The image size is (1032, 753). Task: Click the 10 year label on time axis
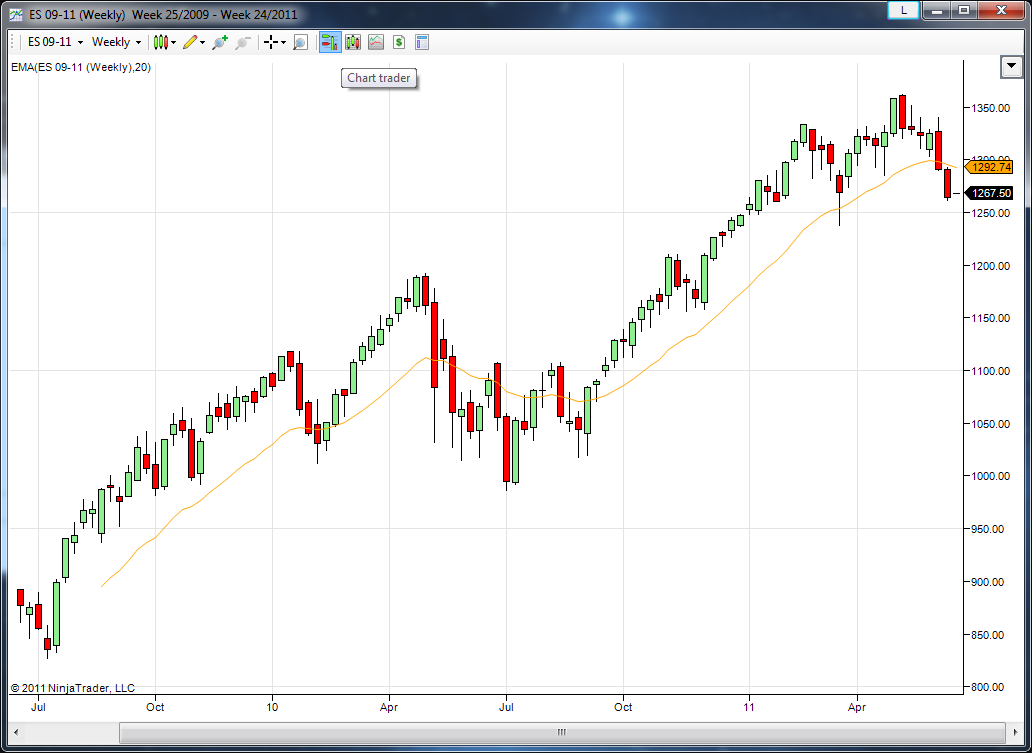point(272,707)
